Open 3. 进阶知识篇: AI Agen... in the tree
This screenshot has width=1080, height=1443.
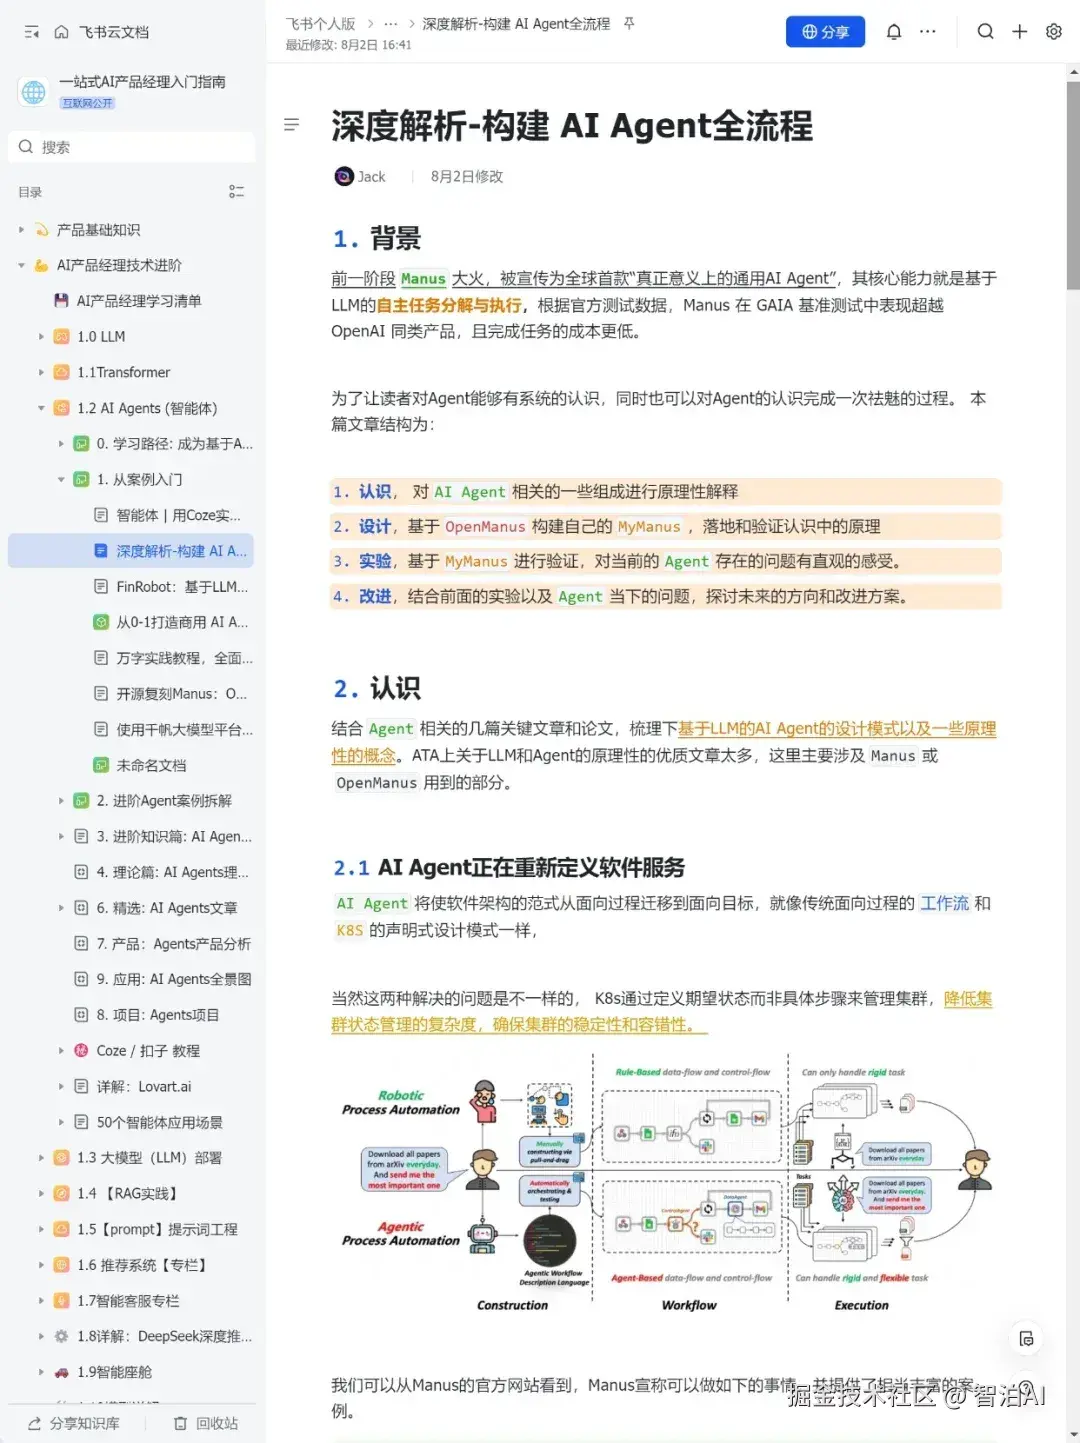pyautogui.click(x=164, y=837)
